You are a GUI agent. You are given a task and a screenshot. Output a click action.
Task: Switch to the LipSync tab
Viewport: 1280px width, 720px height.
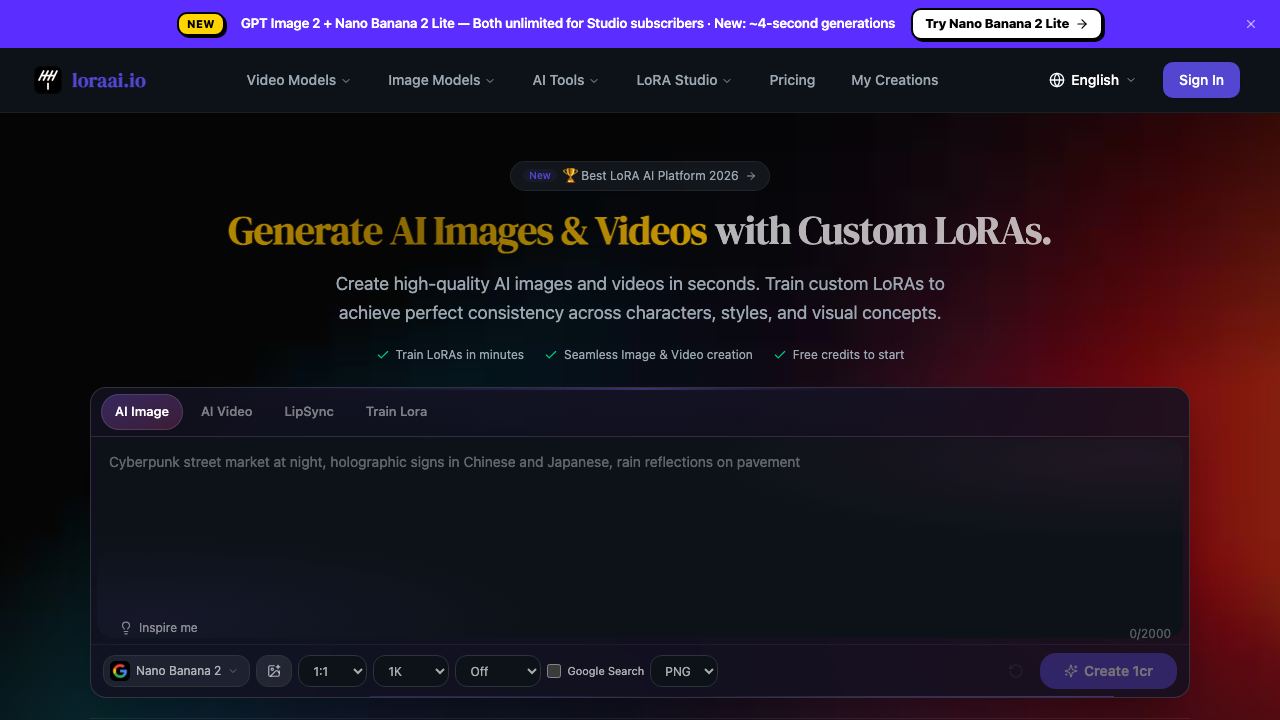(309, 412)
